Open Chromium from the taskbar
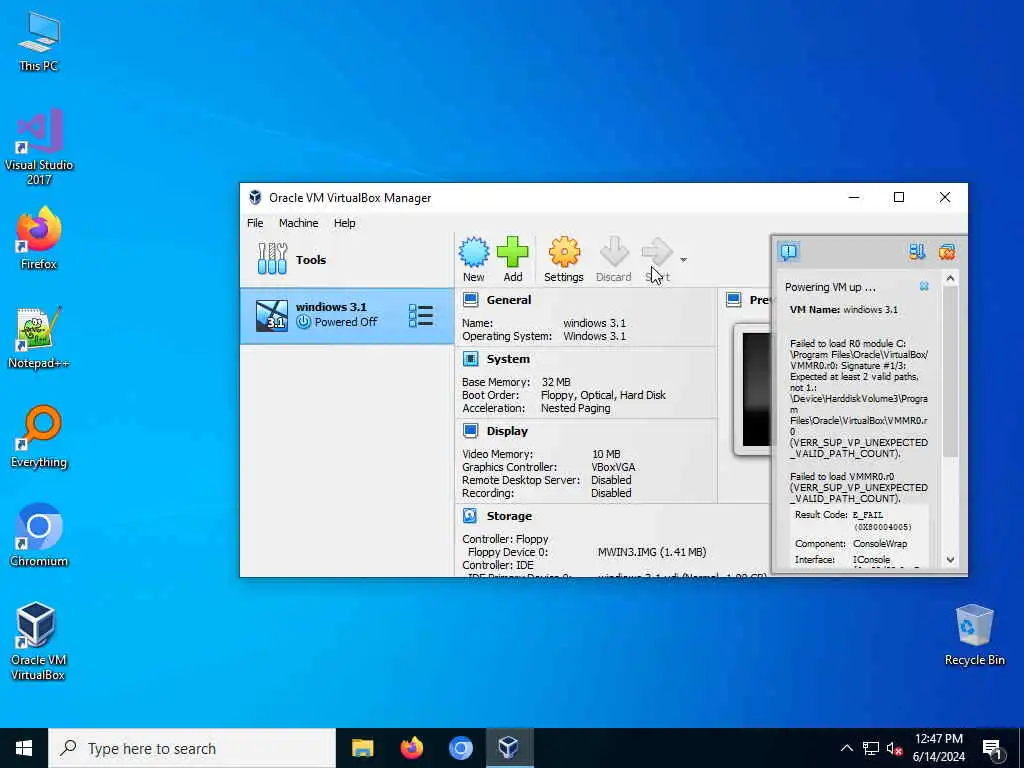 (x=460, y=748)
